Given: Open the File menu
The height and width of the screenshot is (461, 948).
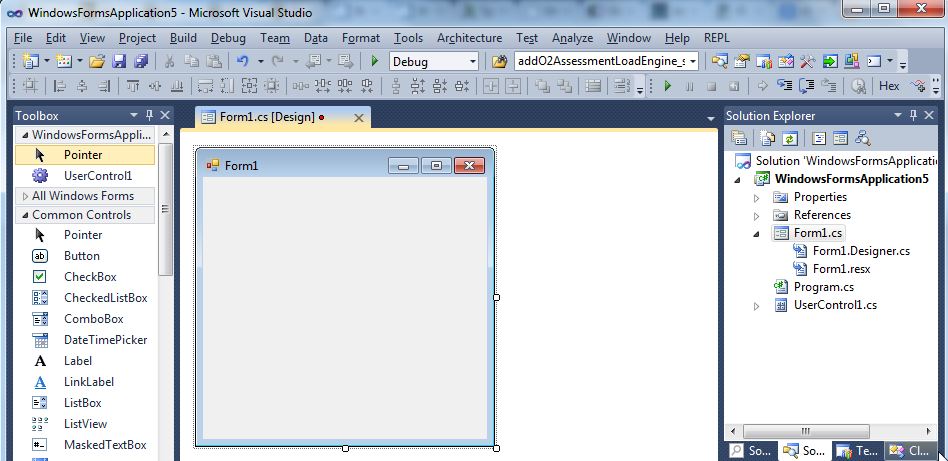Looking at the screenshot, I should [x=23, y=38].
